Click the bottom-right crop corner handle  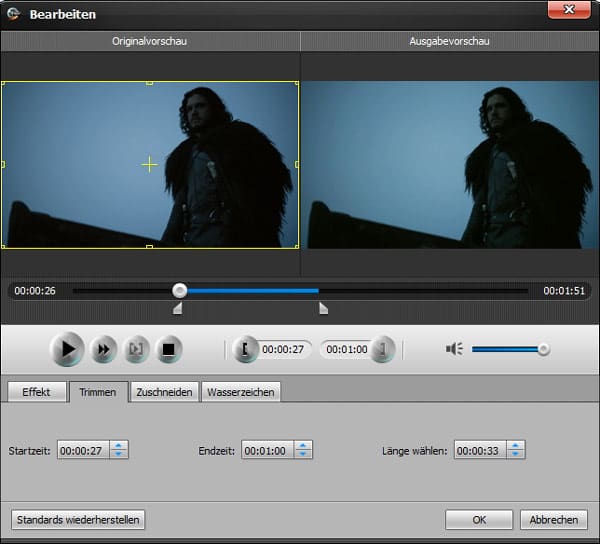[297, 247]
